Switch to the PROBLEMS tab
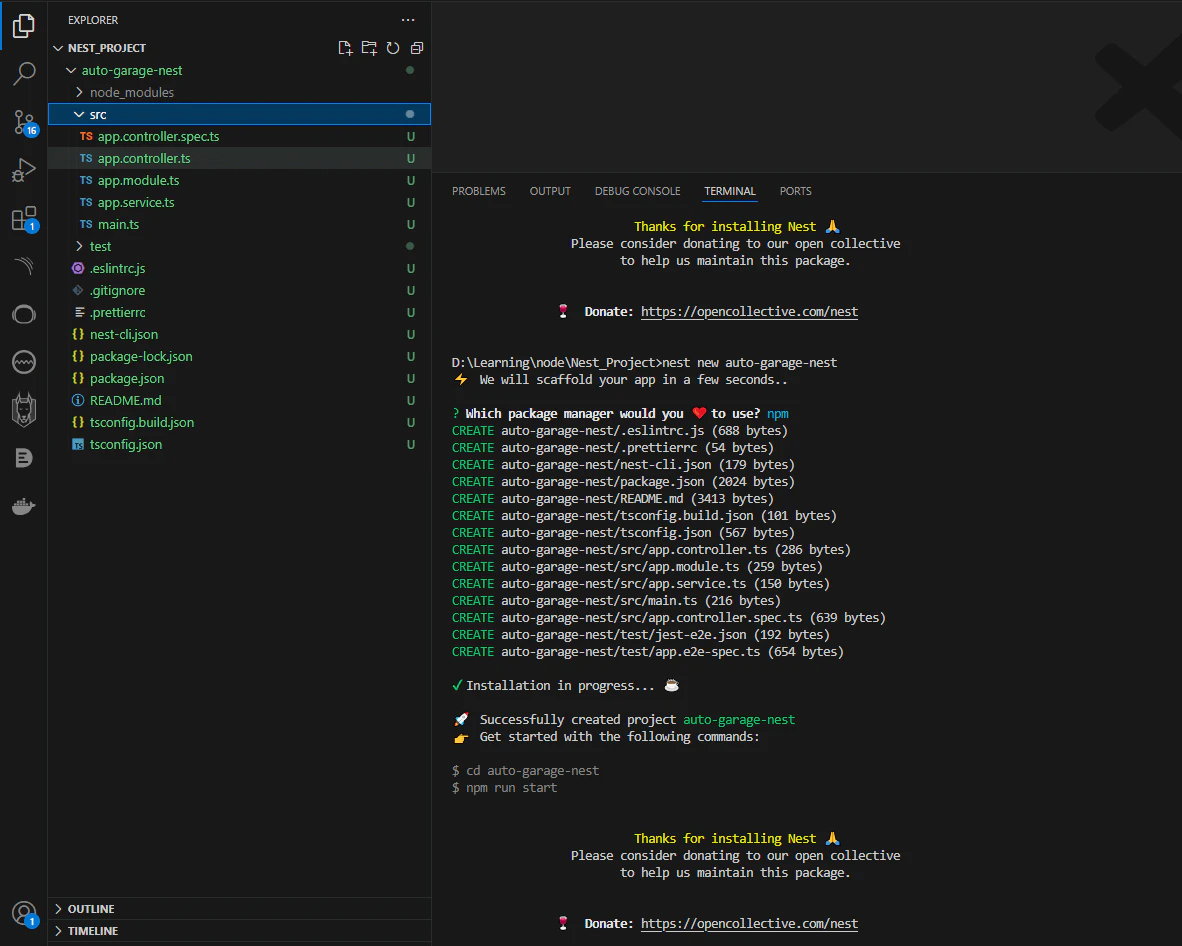 (478, 191)
